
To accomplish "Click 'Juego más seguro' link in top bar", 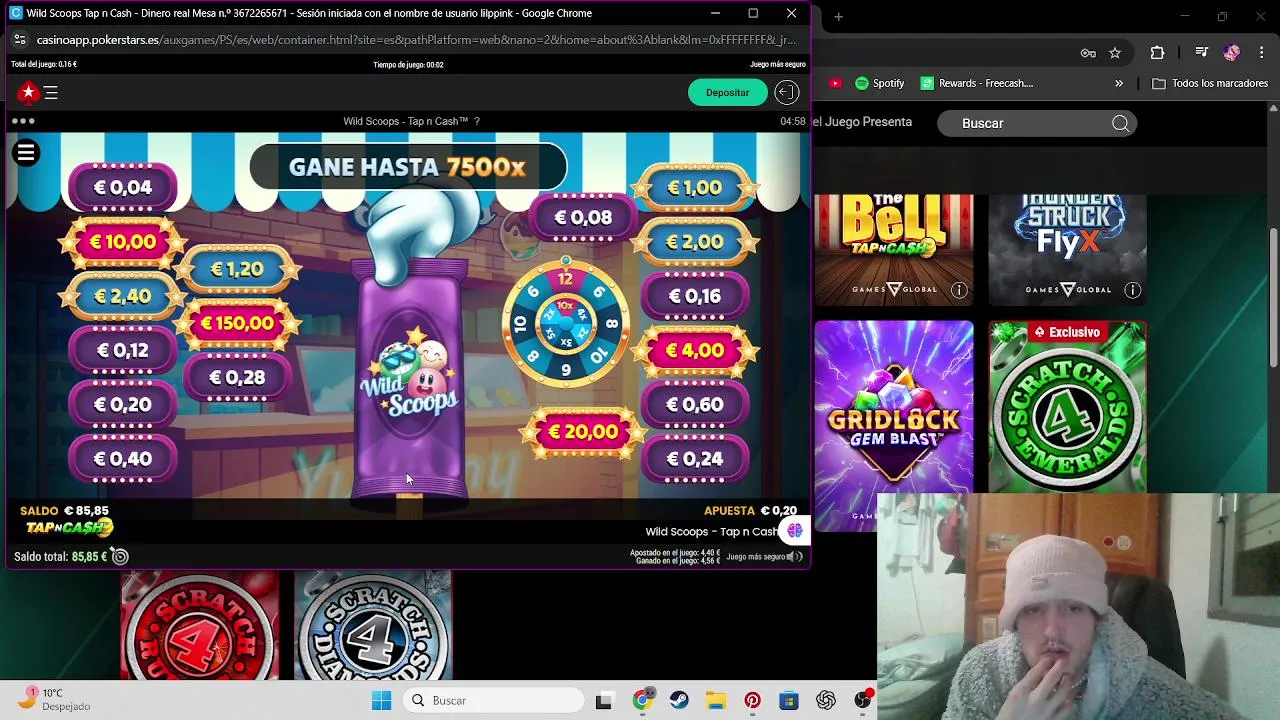I will pyautogui.click(x=777, y=64).
